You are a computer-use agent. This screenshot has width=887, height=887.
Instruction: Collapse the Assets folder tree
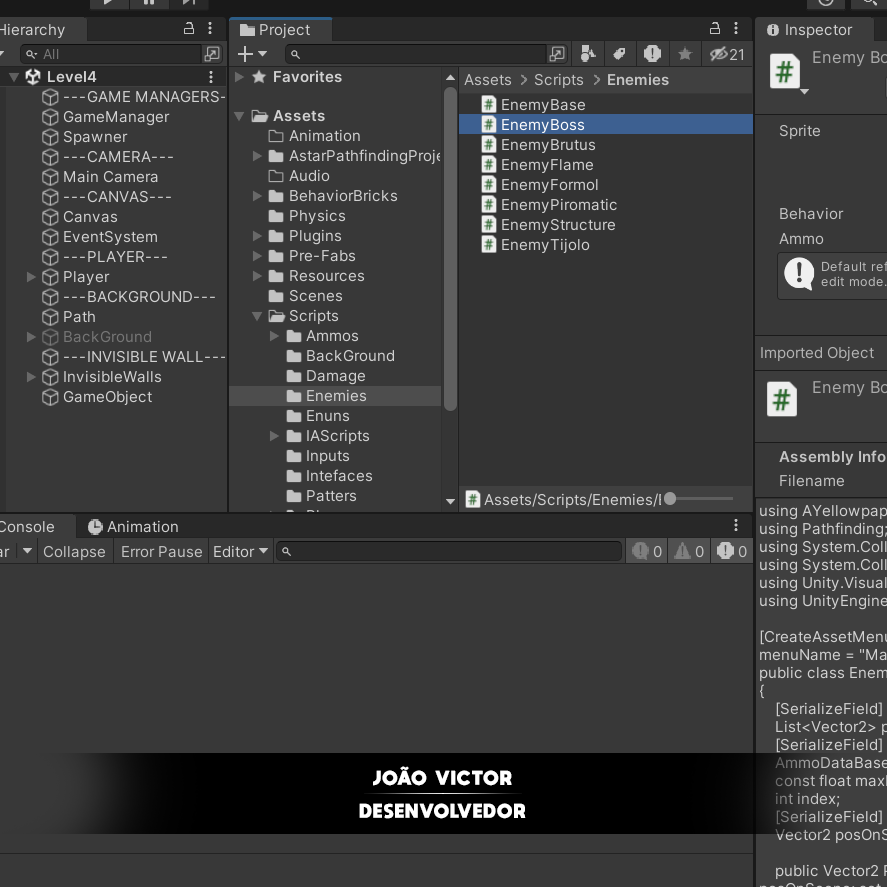[x=240, y=116]
